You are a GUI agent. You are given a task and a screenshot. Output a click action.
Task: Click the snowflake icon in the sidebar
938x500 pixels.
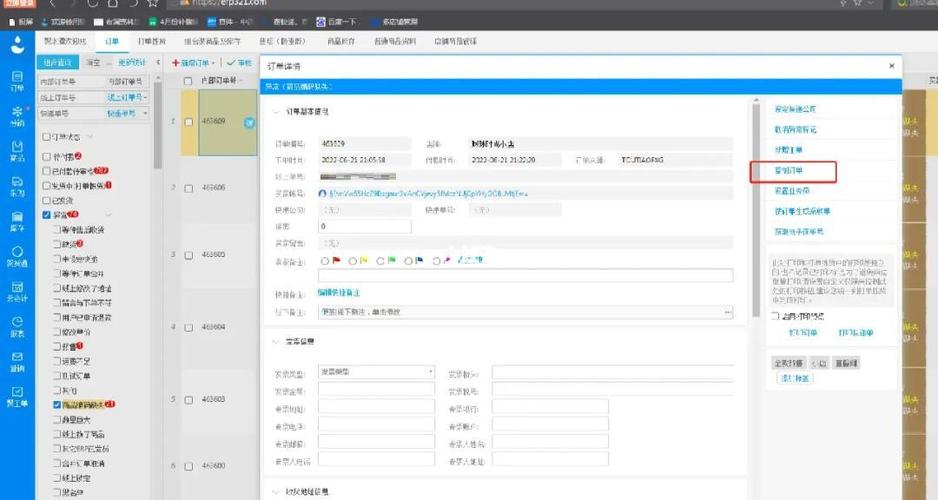(17, 115)
